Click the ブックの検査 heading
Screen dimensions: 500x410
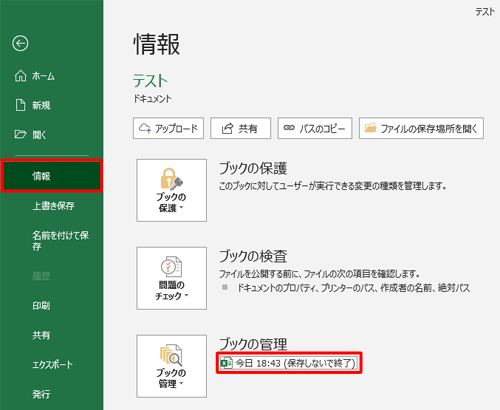click(253, 256)
